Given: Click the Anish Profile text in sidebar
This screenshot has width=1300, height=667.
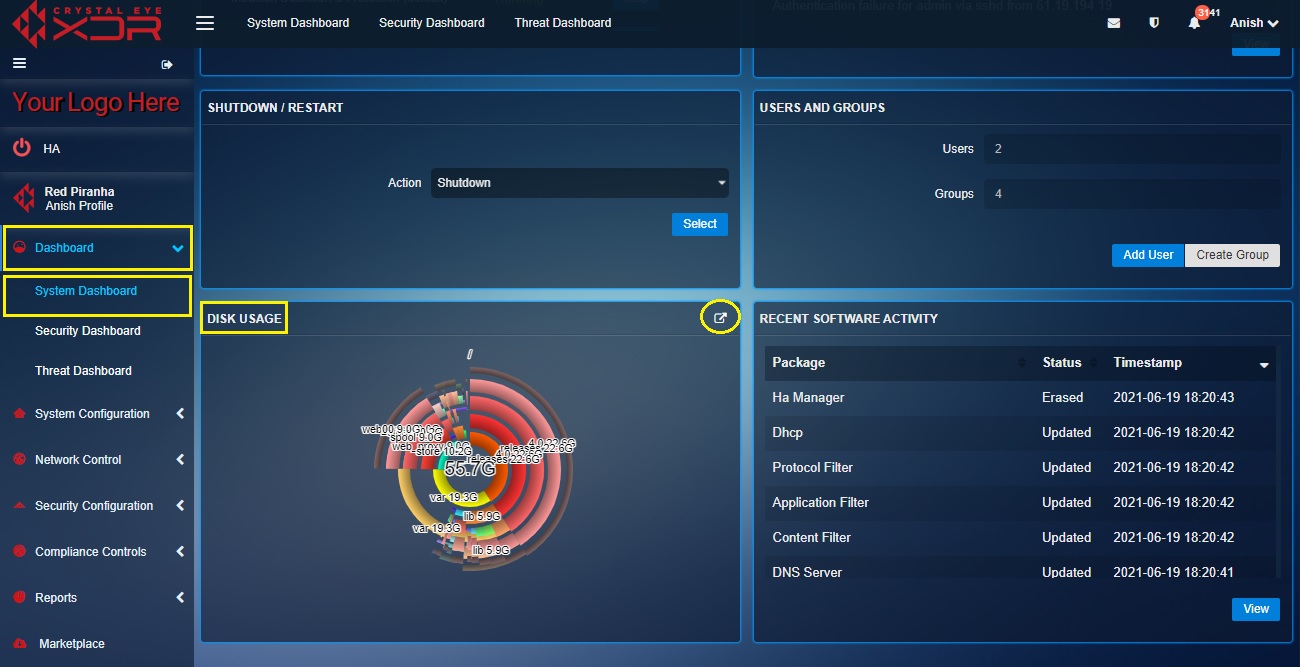Looking at the screenshot, I should [79, 206].
